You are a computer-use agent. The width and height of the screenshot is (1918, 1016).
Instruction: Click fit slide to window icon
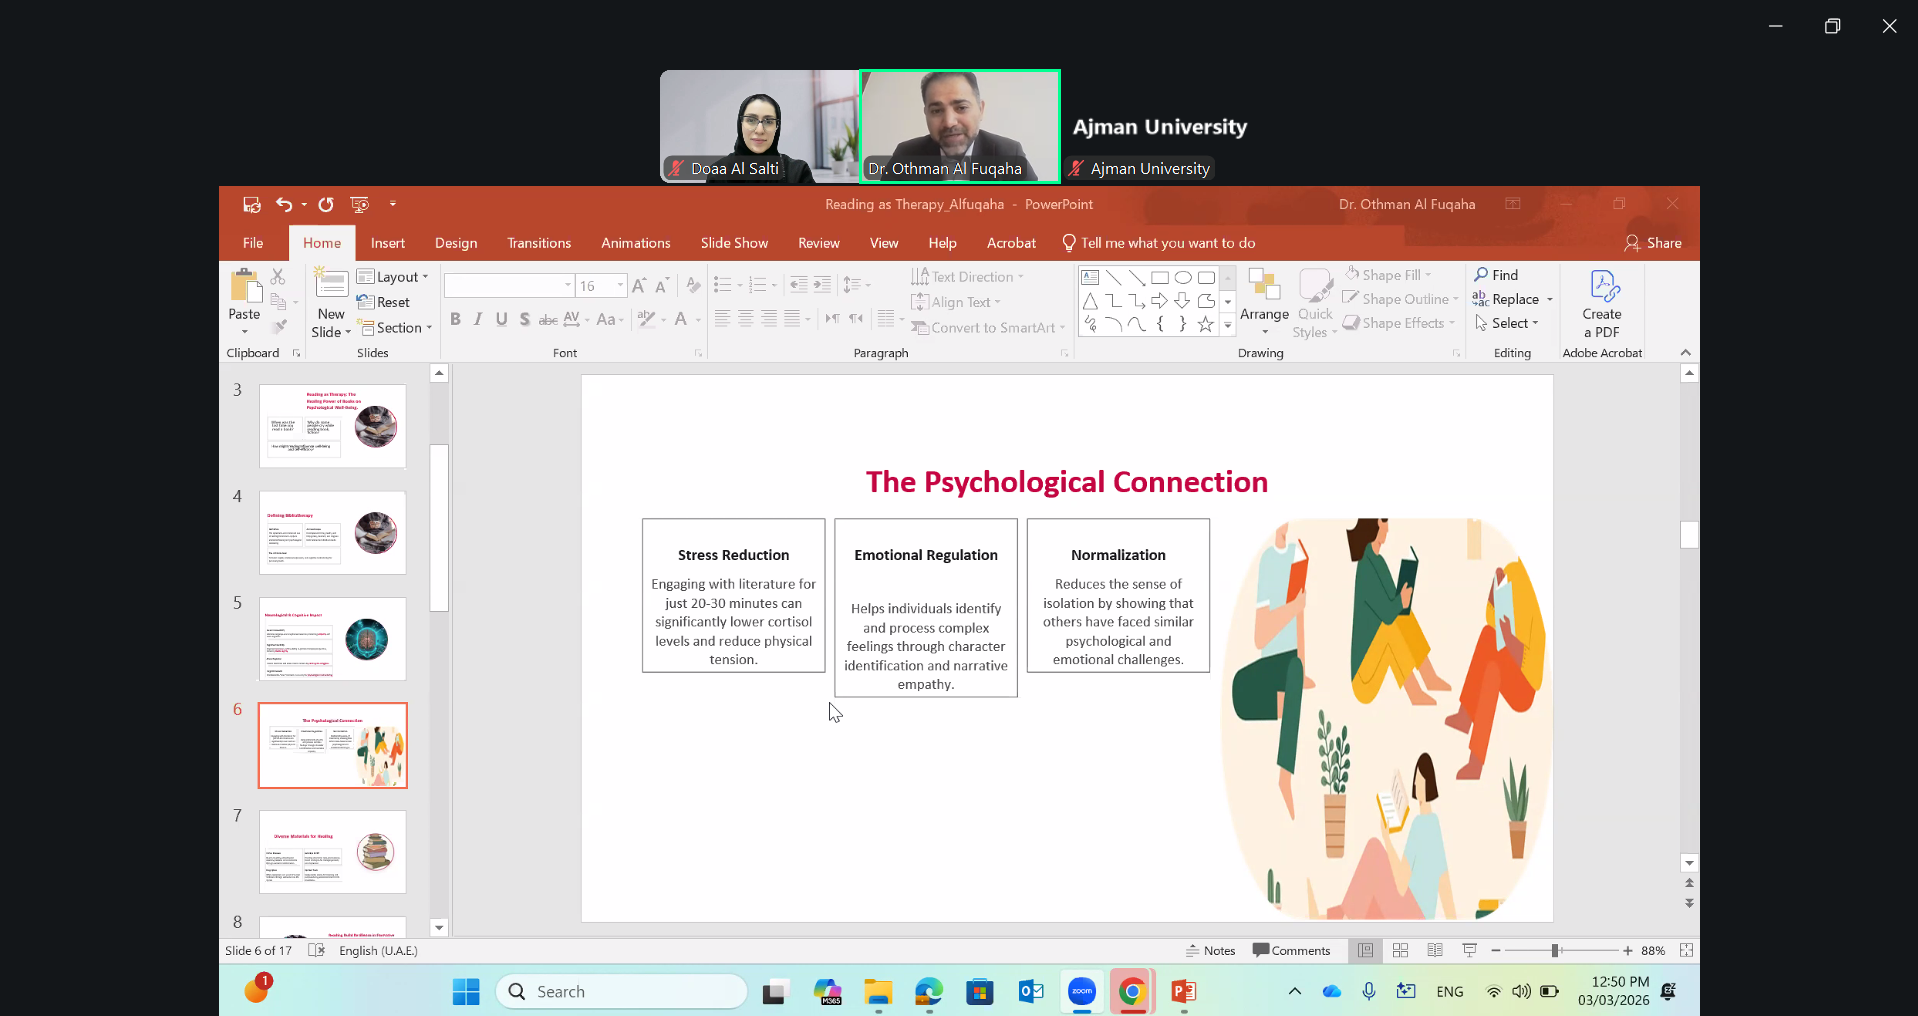click(1686, 950)
